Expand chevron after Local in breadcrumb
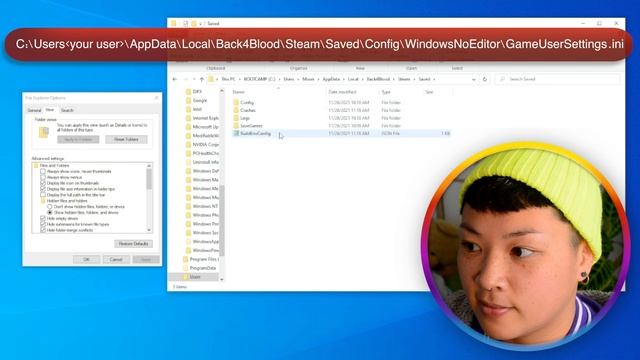This screenshot has height=360, width=640. pyautogui.click(x=362, y=79)
